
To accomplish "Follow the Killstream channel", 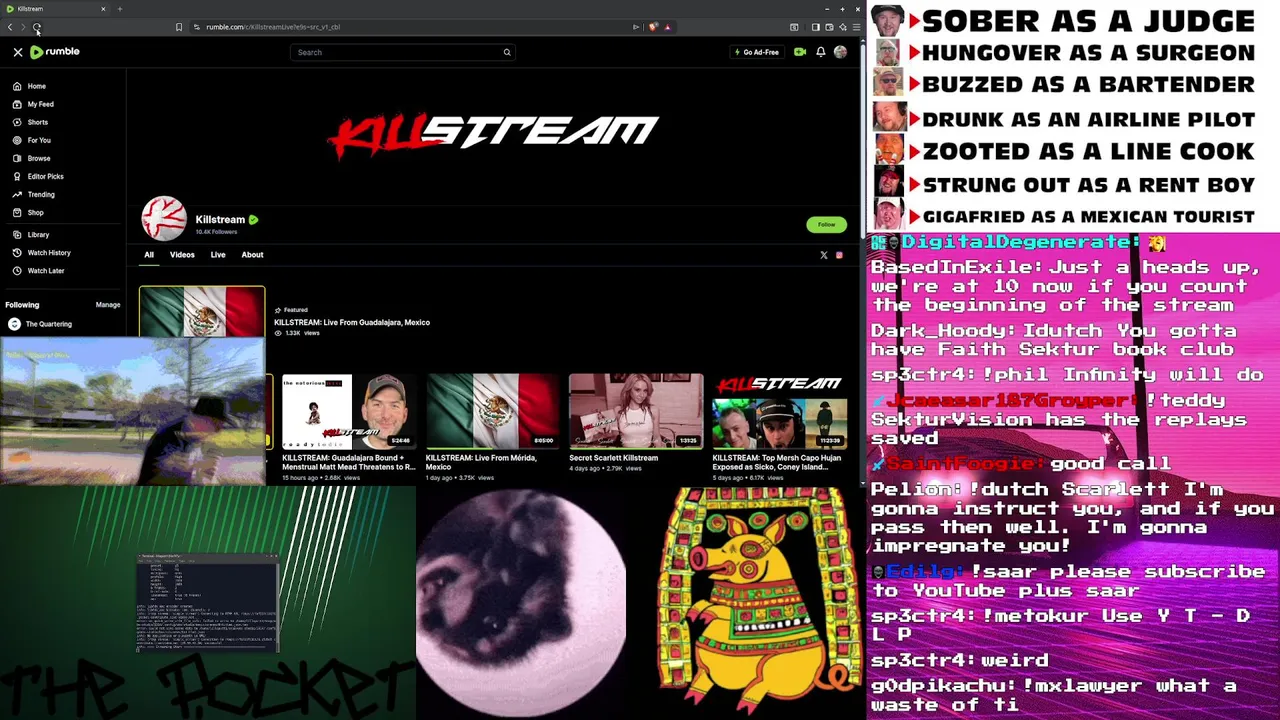I will click(x=826, y=224).
